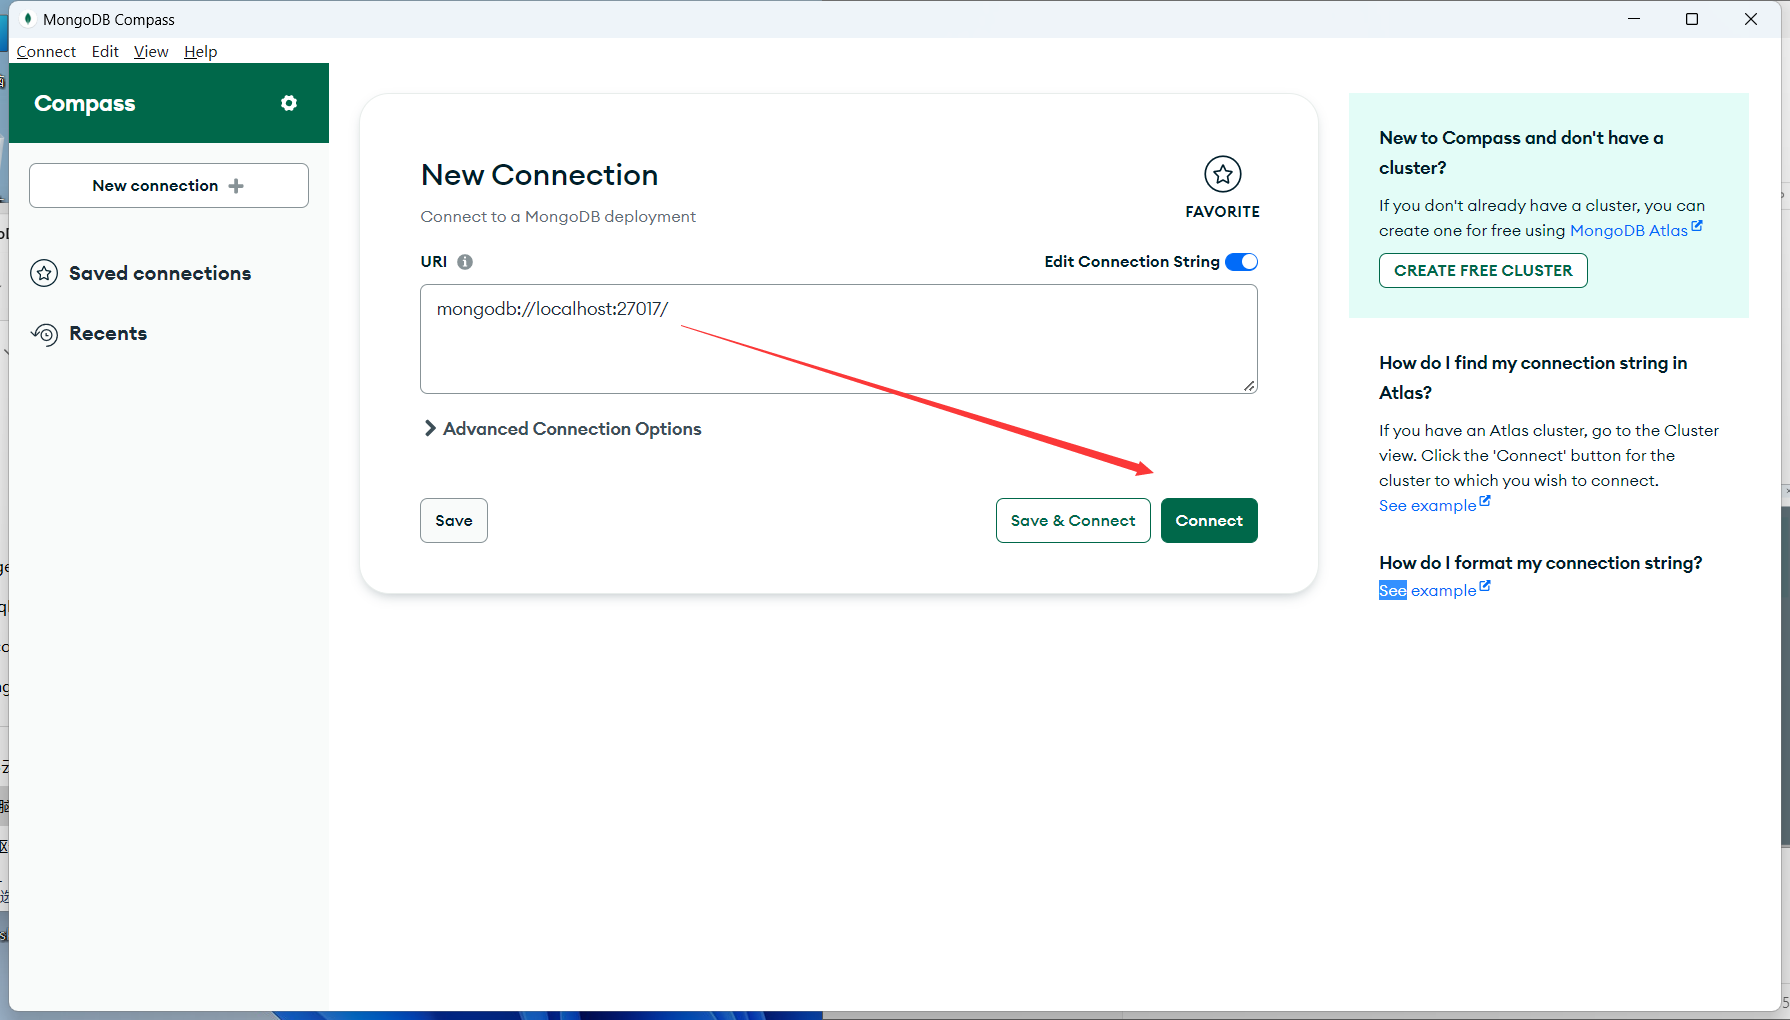Image resolution: width=1790 pixels, height=1020 pixels.
Task: Expand Advanced Connection Options
Action: tap(561, 429)
